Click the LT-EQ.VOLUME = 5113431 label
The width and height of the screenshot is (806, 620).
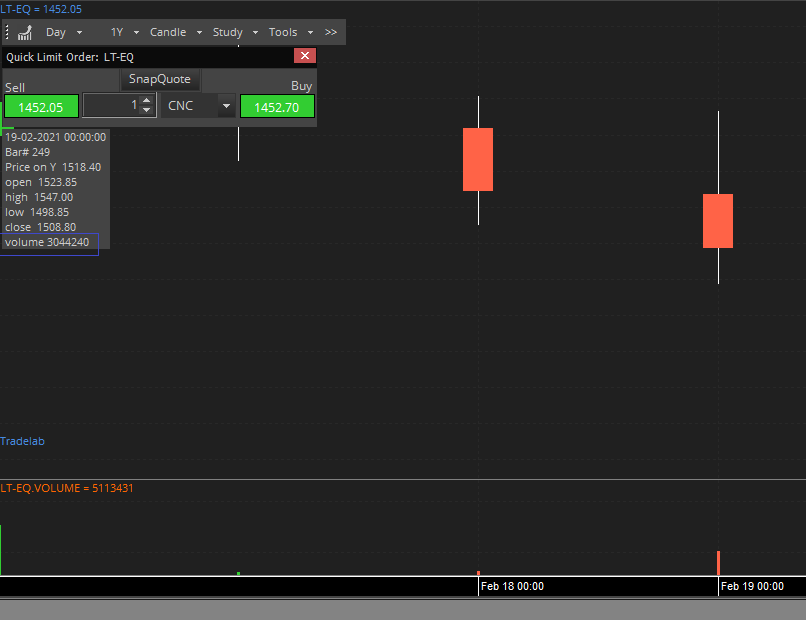point(67,488)
